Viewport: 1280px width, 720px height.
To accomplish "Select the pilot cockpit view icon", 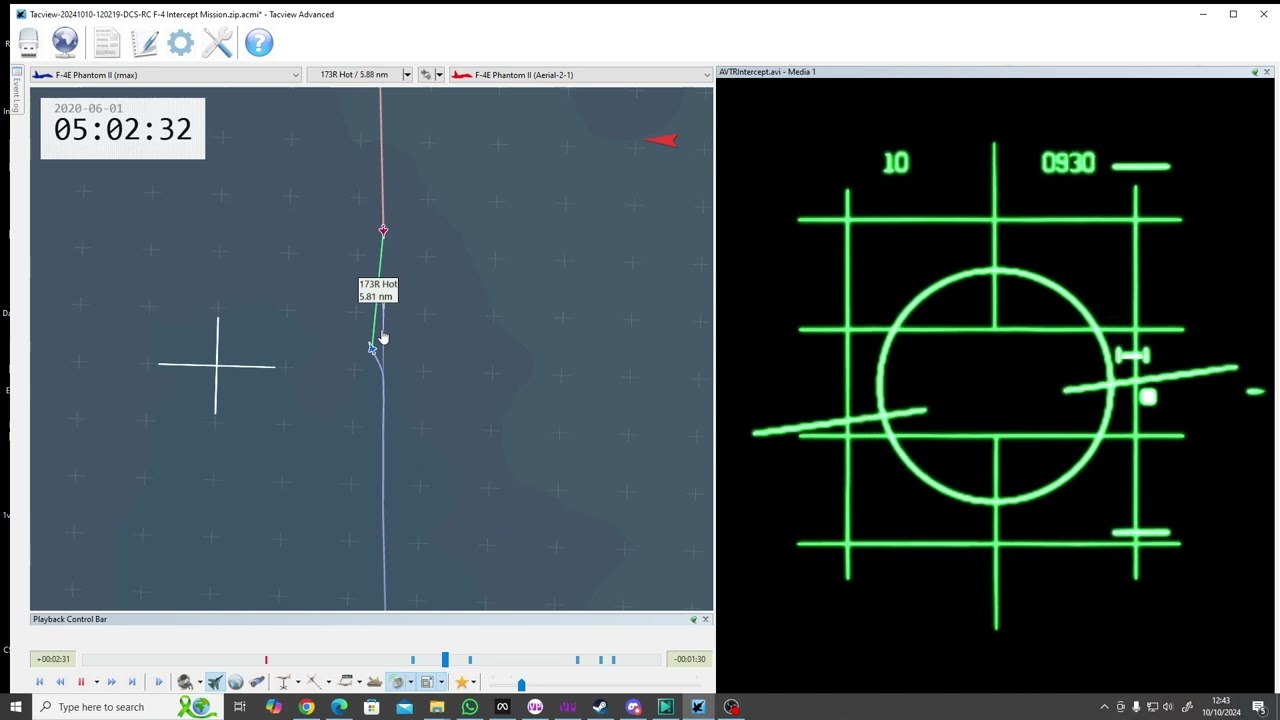I will point(185,682).
